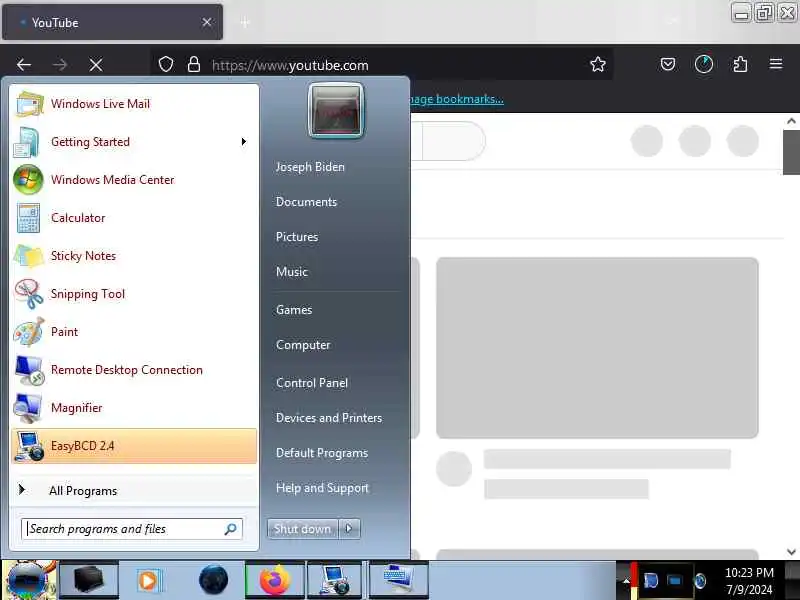The width and height of the screenshot is (800, 600).
Task: Bookmark this page with the star icon
Action: click(597, 64)
